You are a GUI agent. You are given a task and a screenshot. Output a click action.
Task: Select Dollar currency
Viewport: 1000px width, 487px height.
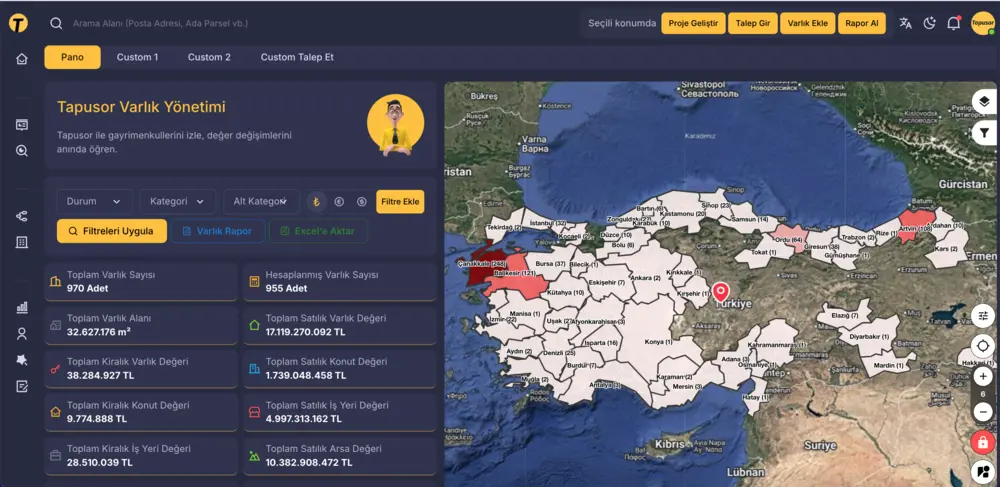click(x=362, y=201)
